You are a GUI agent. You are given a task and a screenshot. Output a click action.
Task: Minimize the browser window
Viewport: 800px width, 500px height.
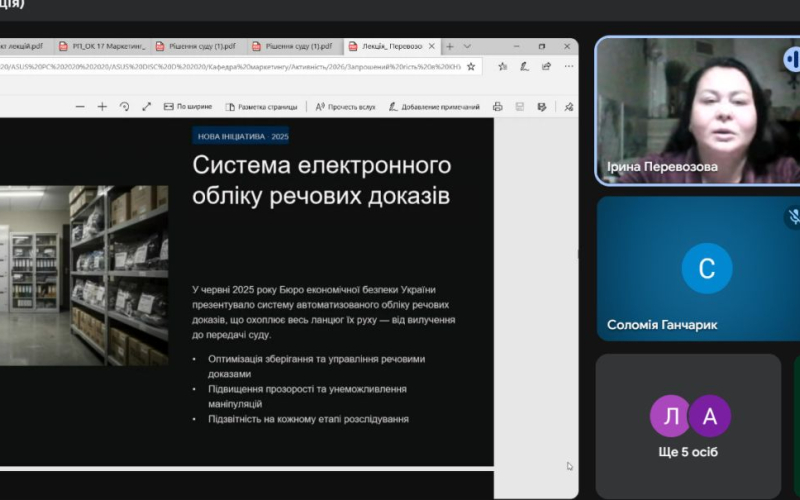[x=516, y=46]
